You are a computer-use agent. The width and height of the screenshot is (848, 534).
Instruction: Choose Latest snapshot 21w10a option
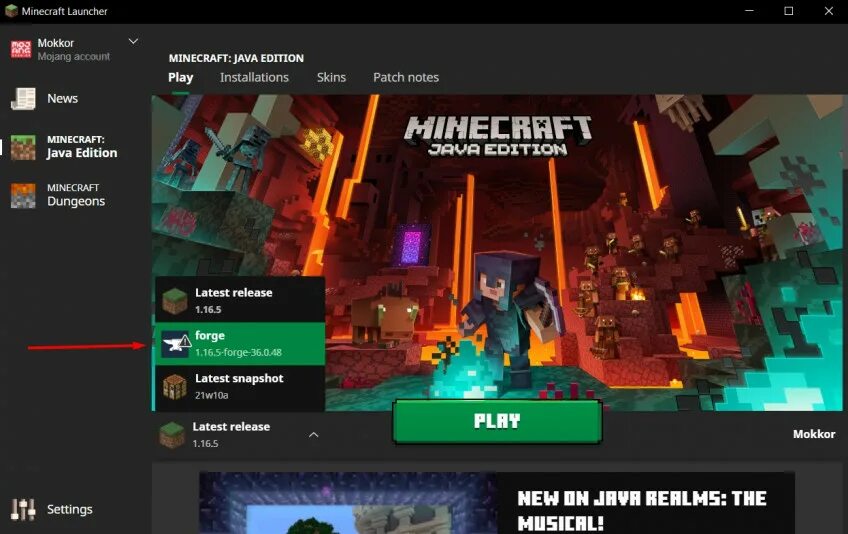[x=240, y=387]
